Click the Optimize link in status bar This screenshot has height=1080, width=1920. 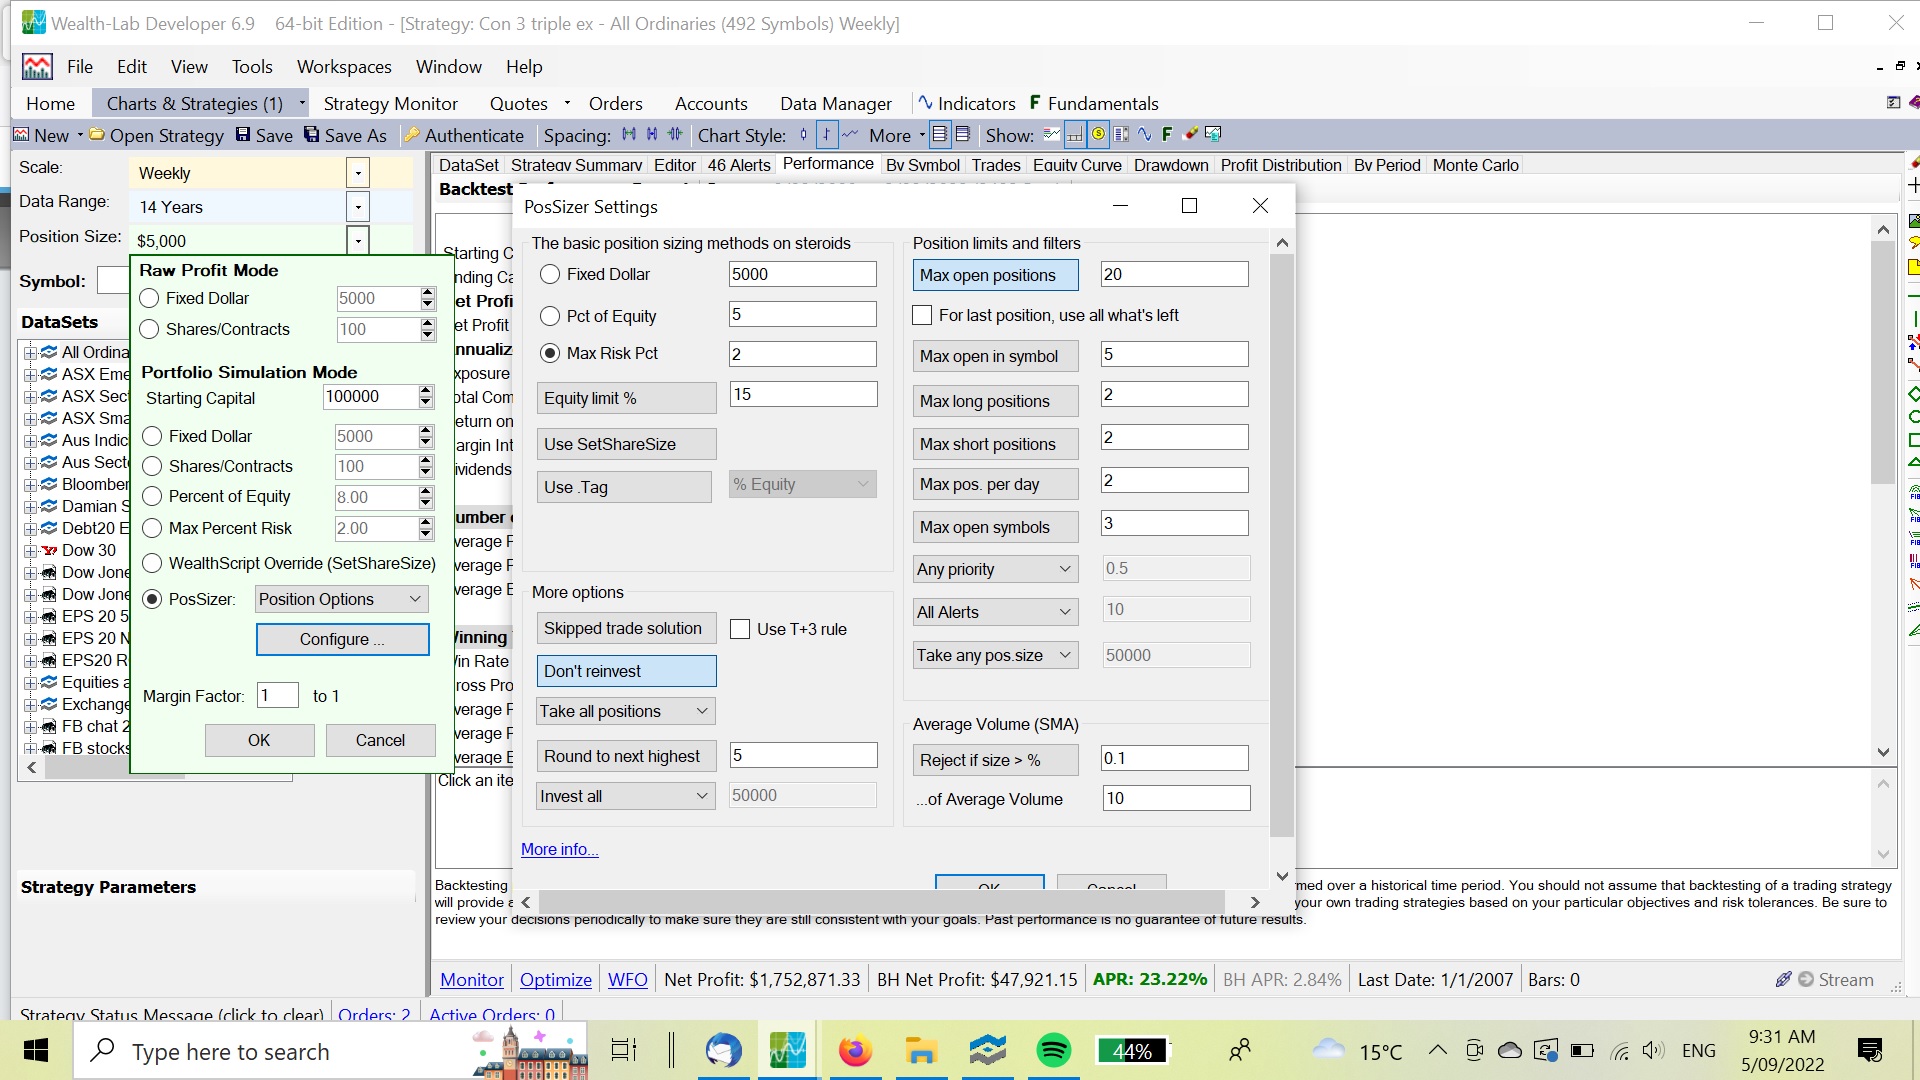click(556, 980)
